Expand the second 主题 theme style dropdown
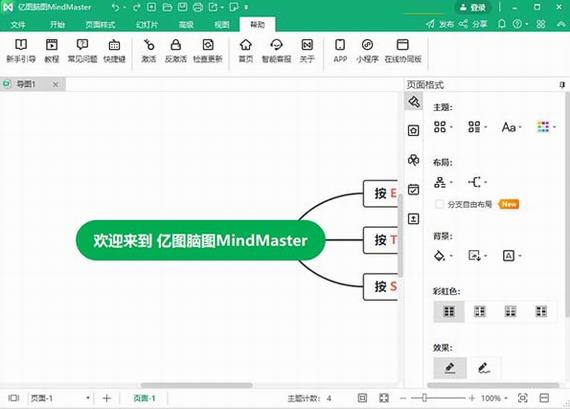The width and height of the screenshot is (570, 409). (477, 127)
